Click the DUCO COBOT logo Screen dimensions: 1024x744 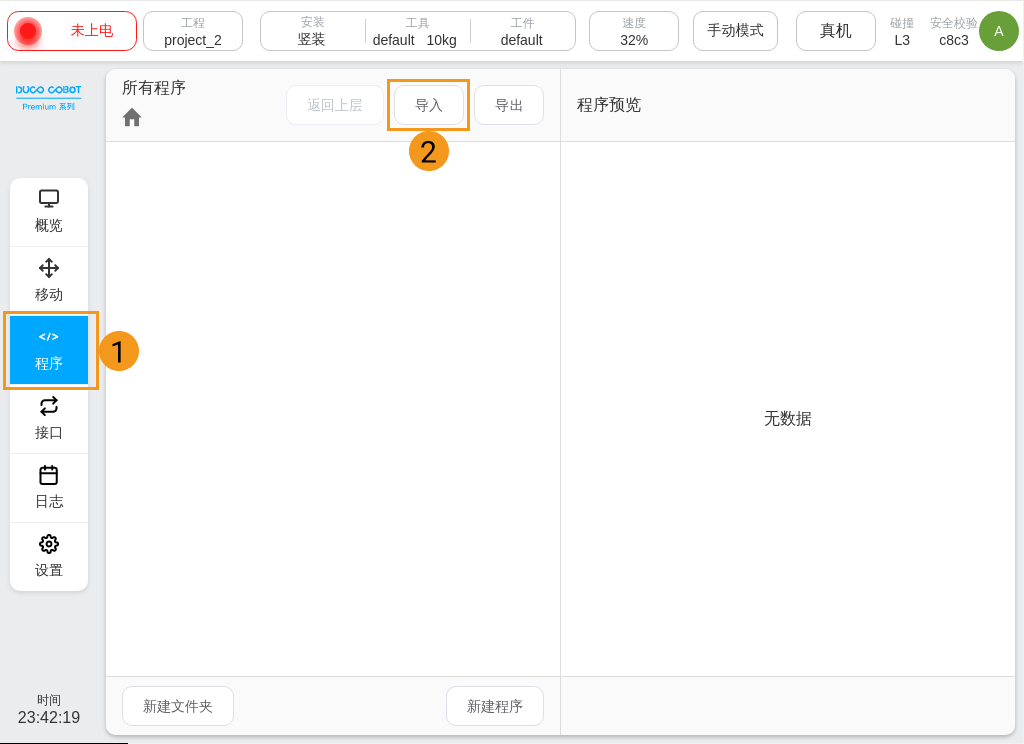coord(49,96)
